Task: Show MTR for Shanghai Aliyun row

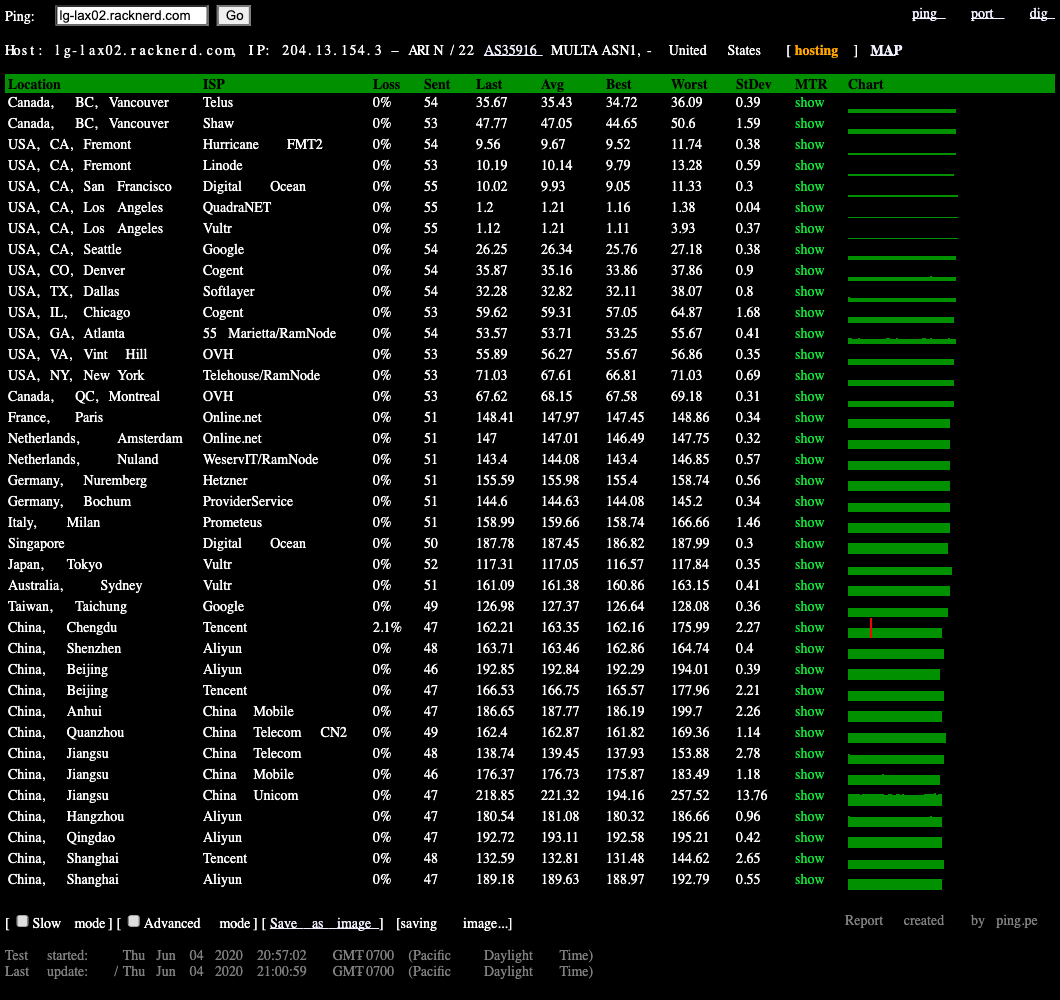Action: (x=809, y=878)
